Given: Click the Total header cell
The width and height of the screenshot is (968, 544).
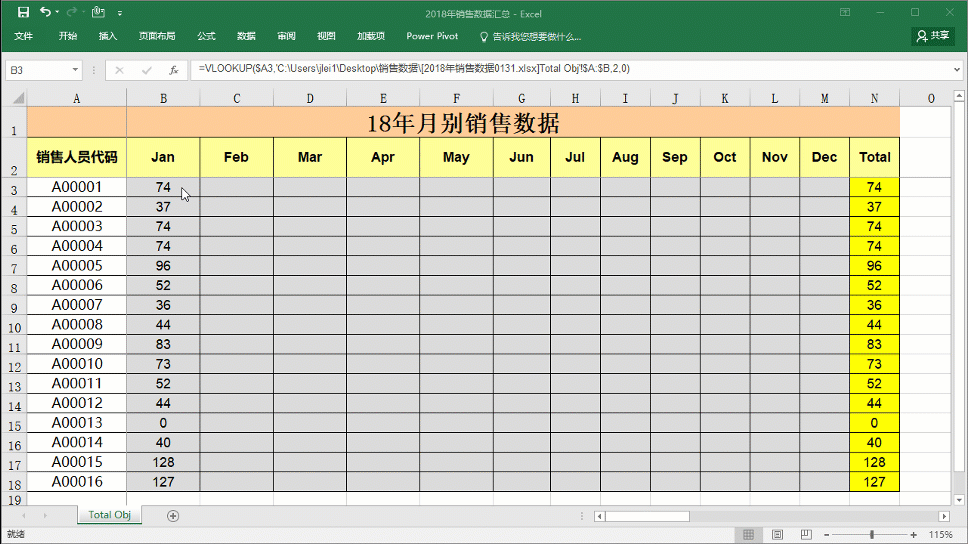Looking at the screenshot, I should click(874, 157).
